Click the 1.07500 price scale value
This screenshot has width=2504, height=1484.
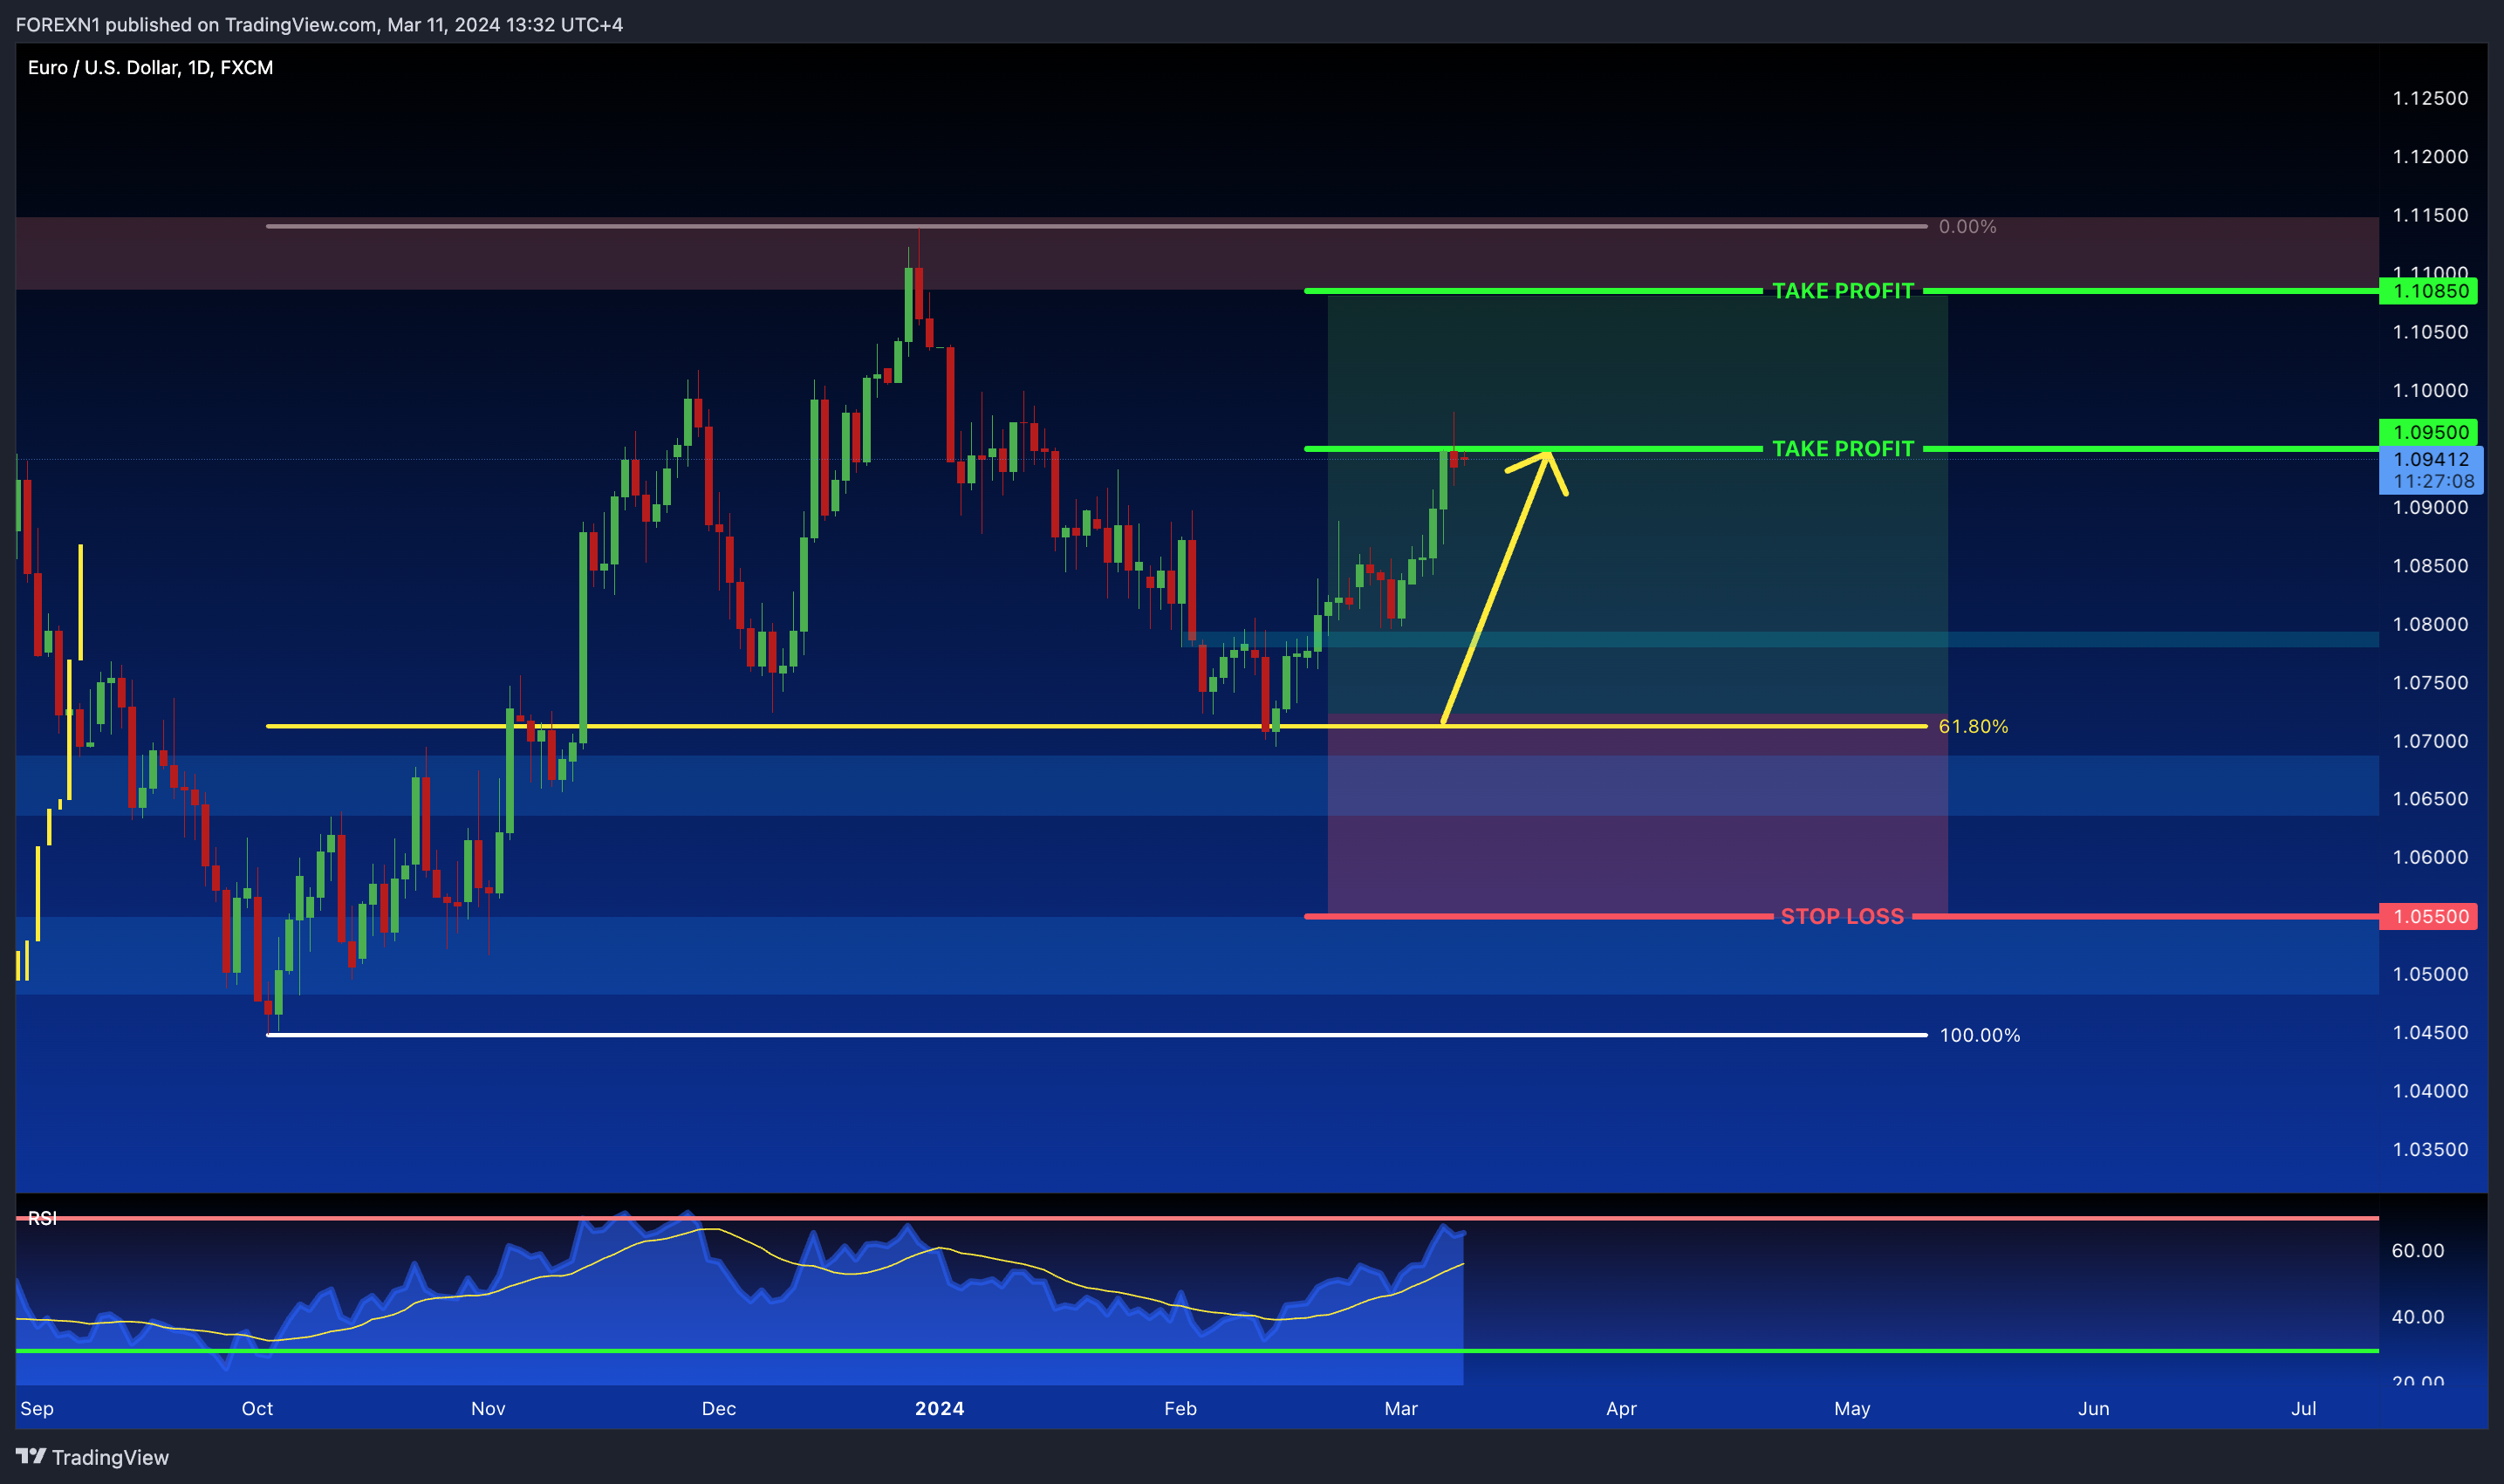(2430, 683)
